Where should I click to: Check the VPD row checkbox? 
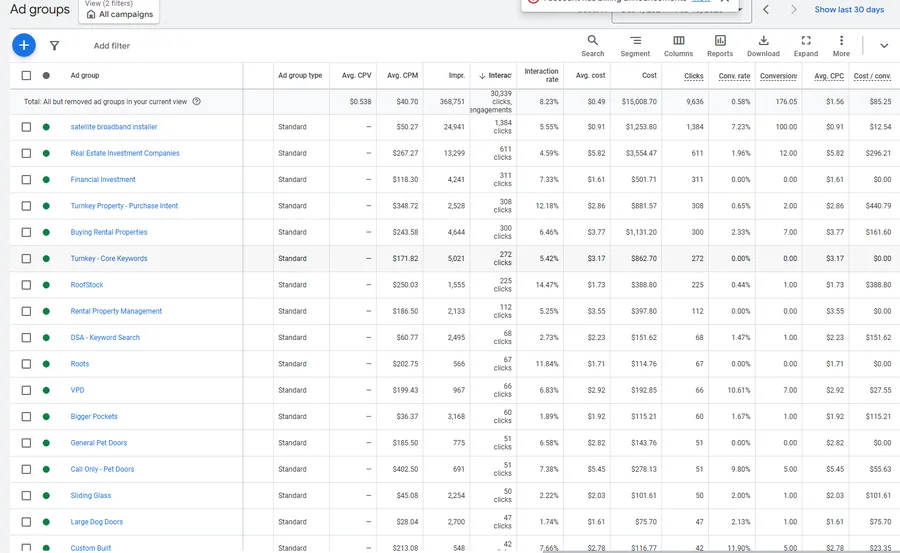pyautogui.click(x=26, y=390)
